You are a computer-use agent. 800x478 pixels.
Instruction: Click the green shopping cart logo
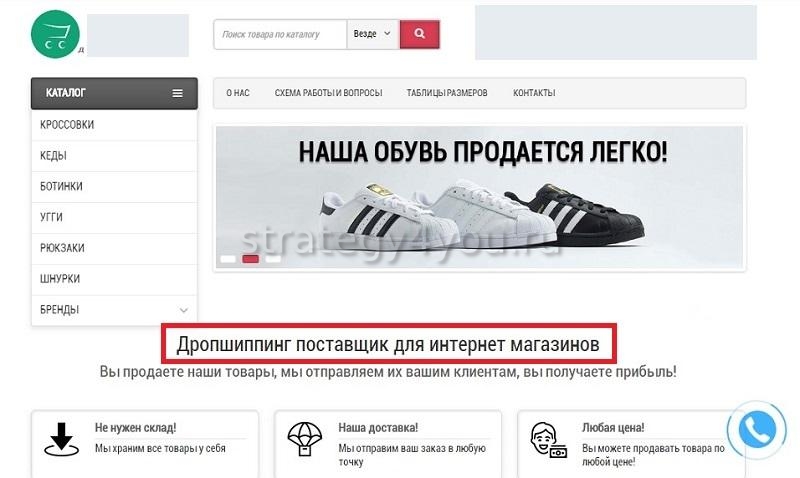click(x=55, y=36)
